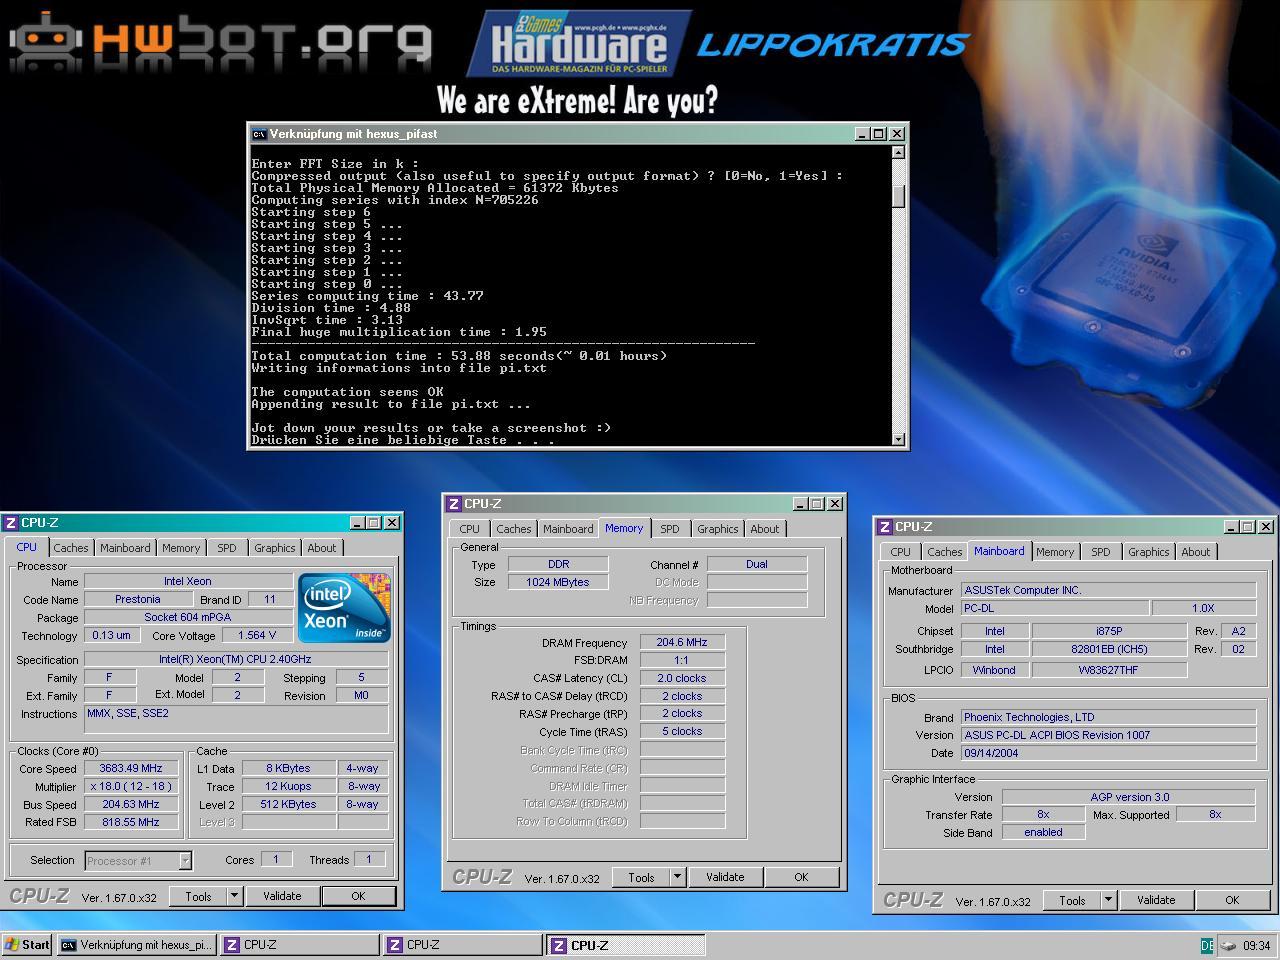Viewport: 1280px width, 960px height.
Task: Open Memory tab in left CPU-Z window
Action: point(181,548)
